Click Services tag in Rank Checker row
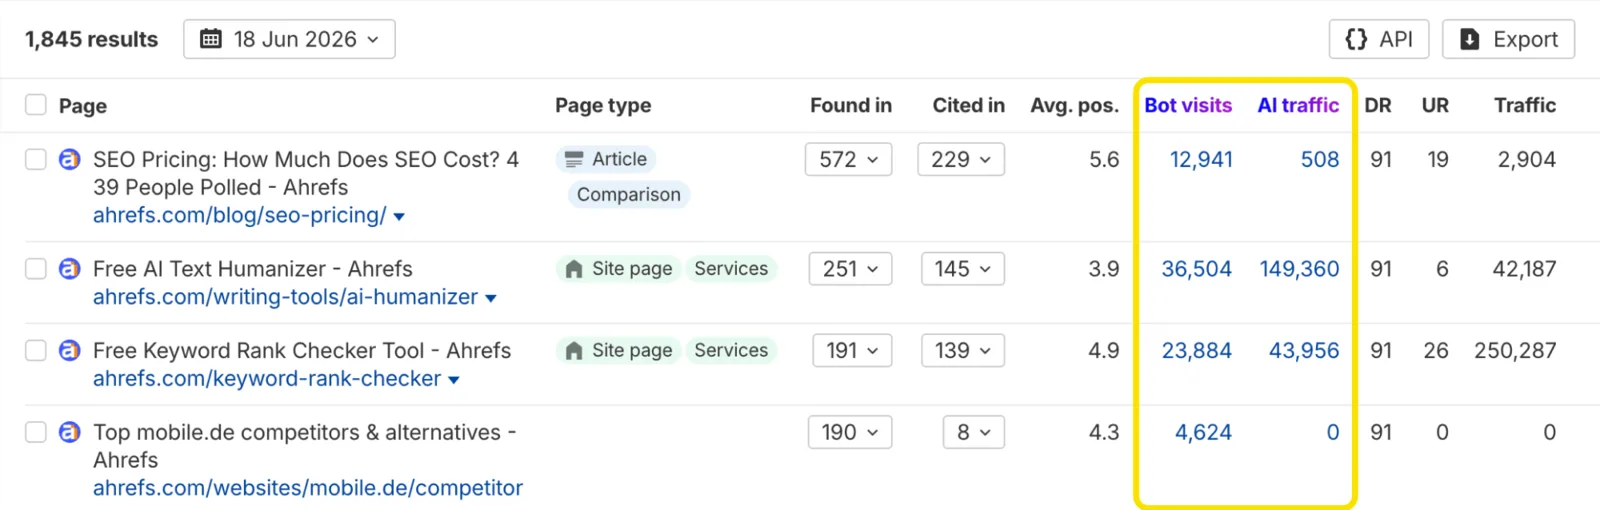The image size is (1600, 510). 731,350
